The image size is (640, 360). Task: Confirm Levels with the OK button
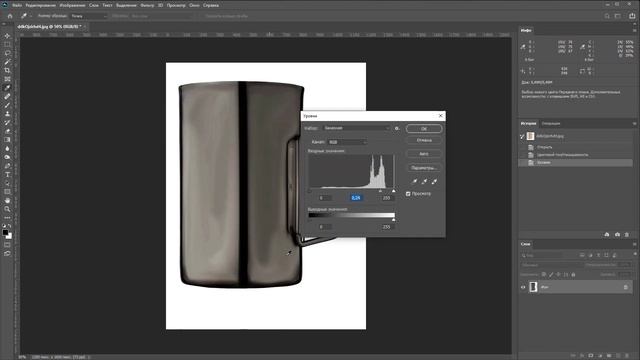point(424,129)
